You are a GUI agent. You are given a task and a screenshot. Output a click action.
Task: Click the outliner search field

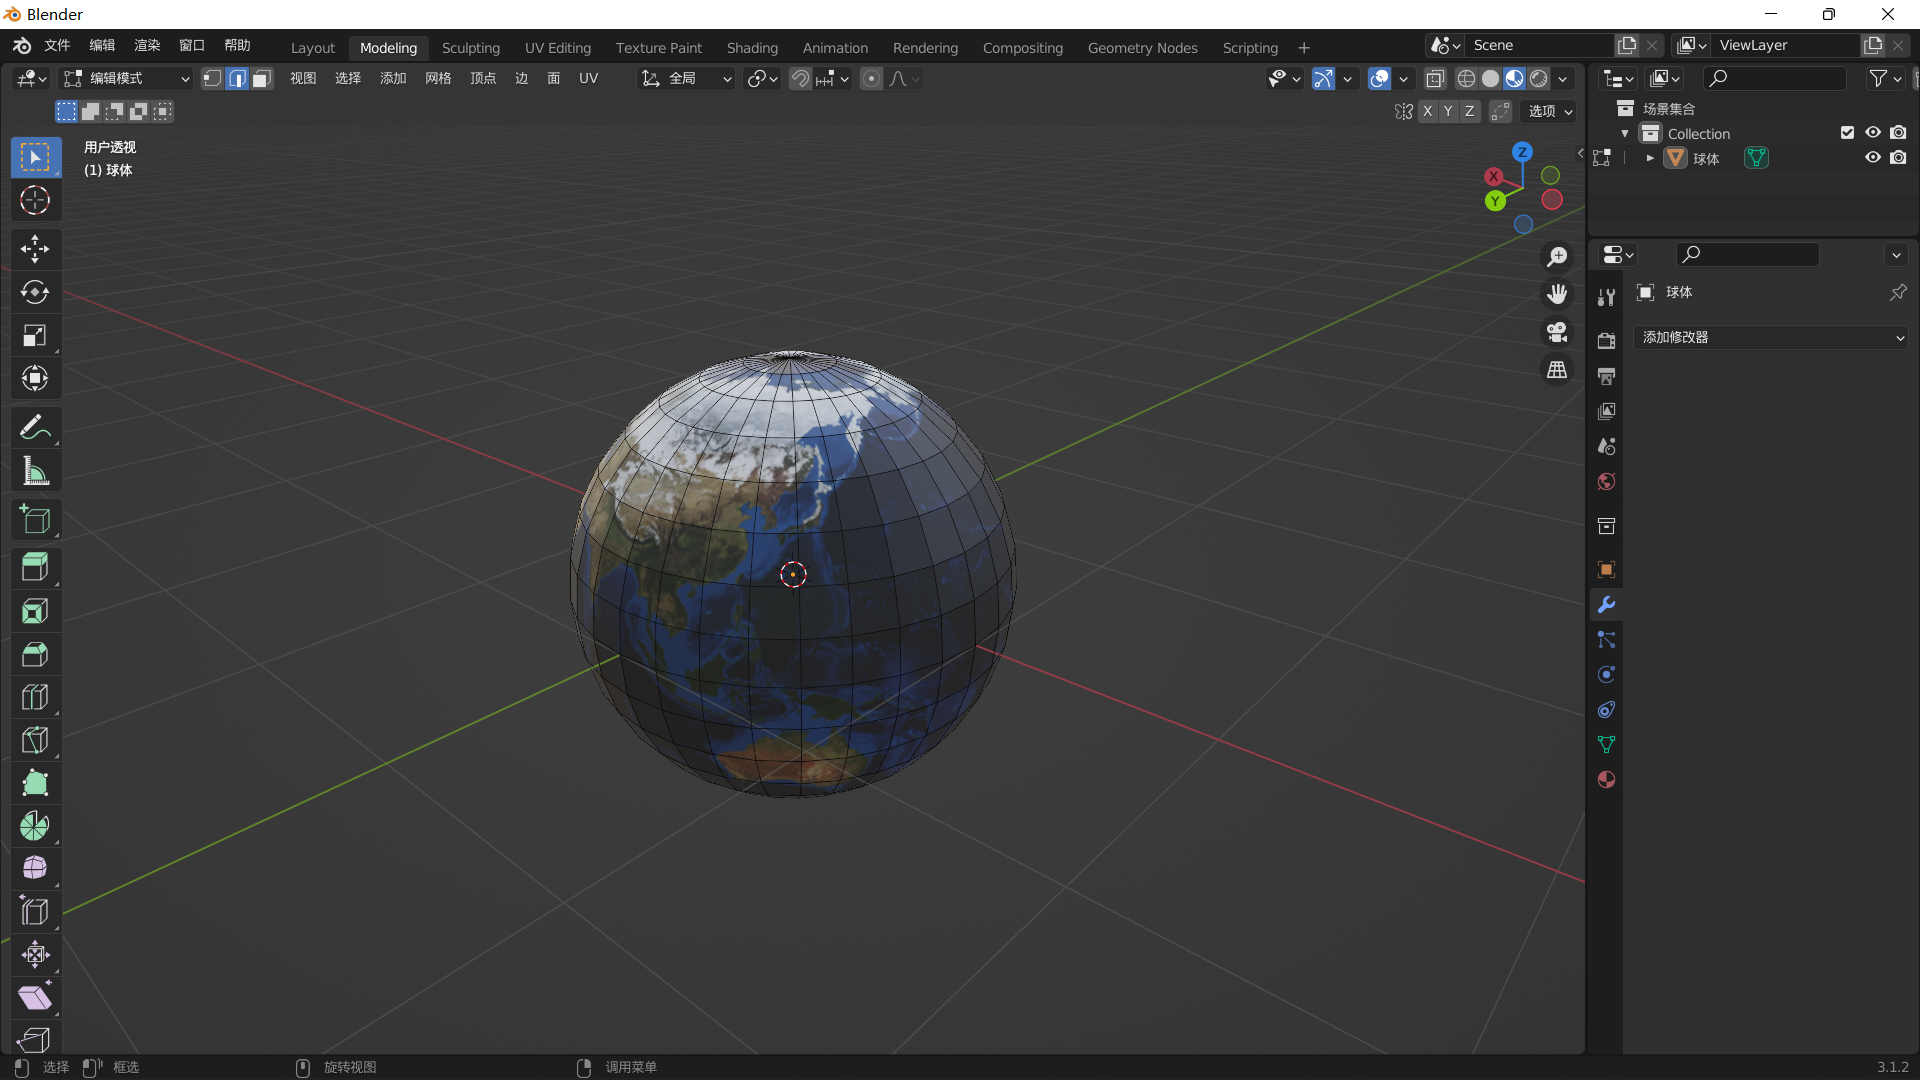point(1775,79)
